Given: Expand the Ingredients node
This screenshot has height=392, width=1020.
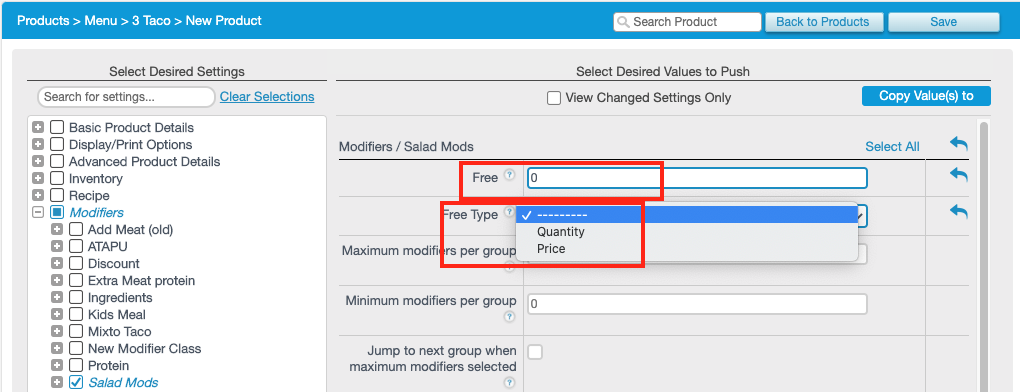Looking at the screenshot, I should 57,298.
